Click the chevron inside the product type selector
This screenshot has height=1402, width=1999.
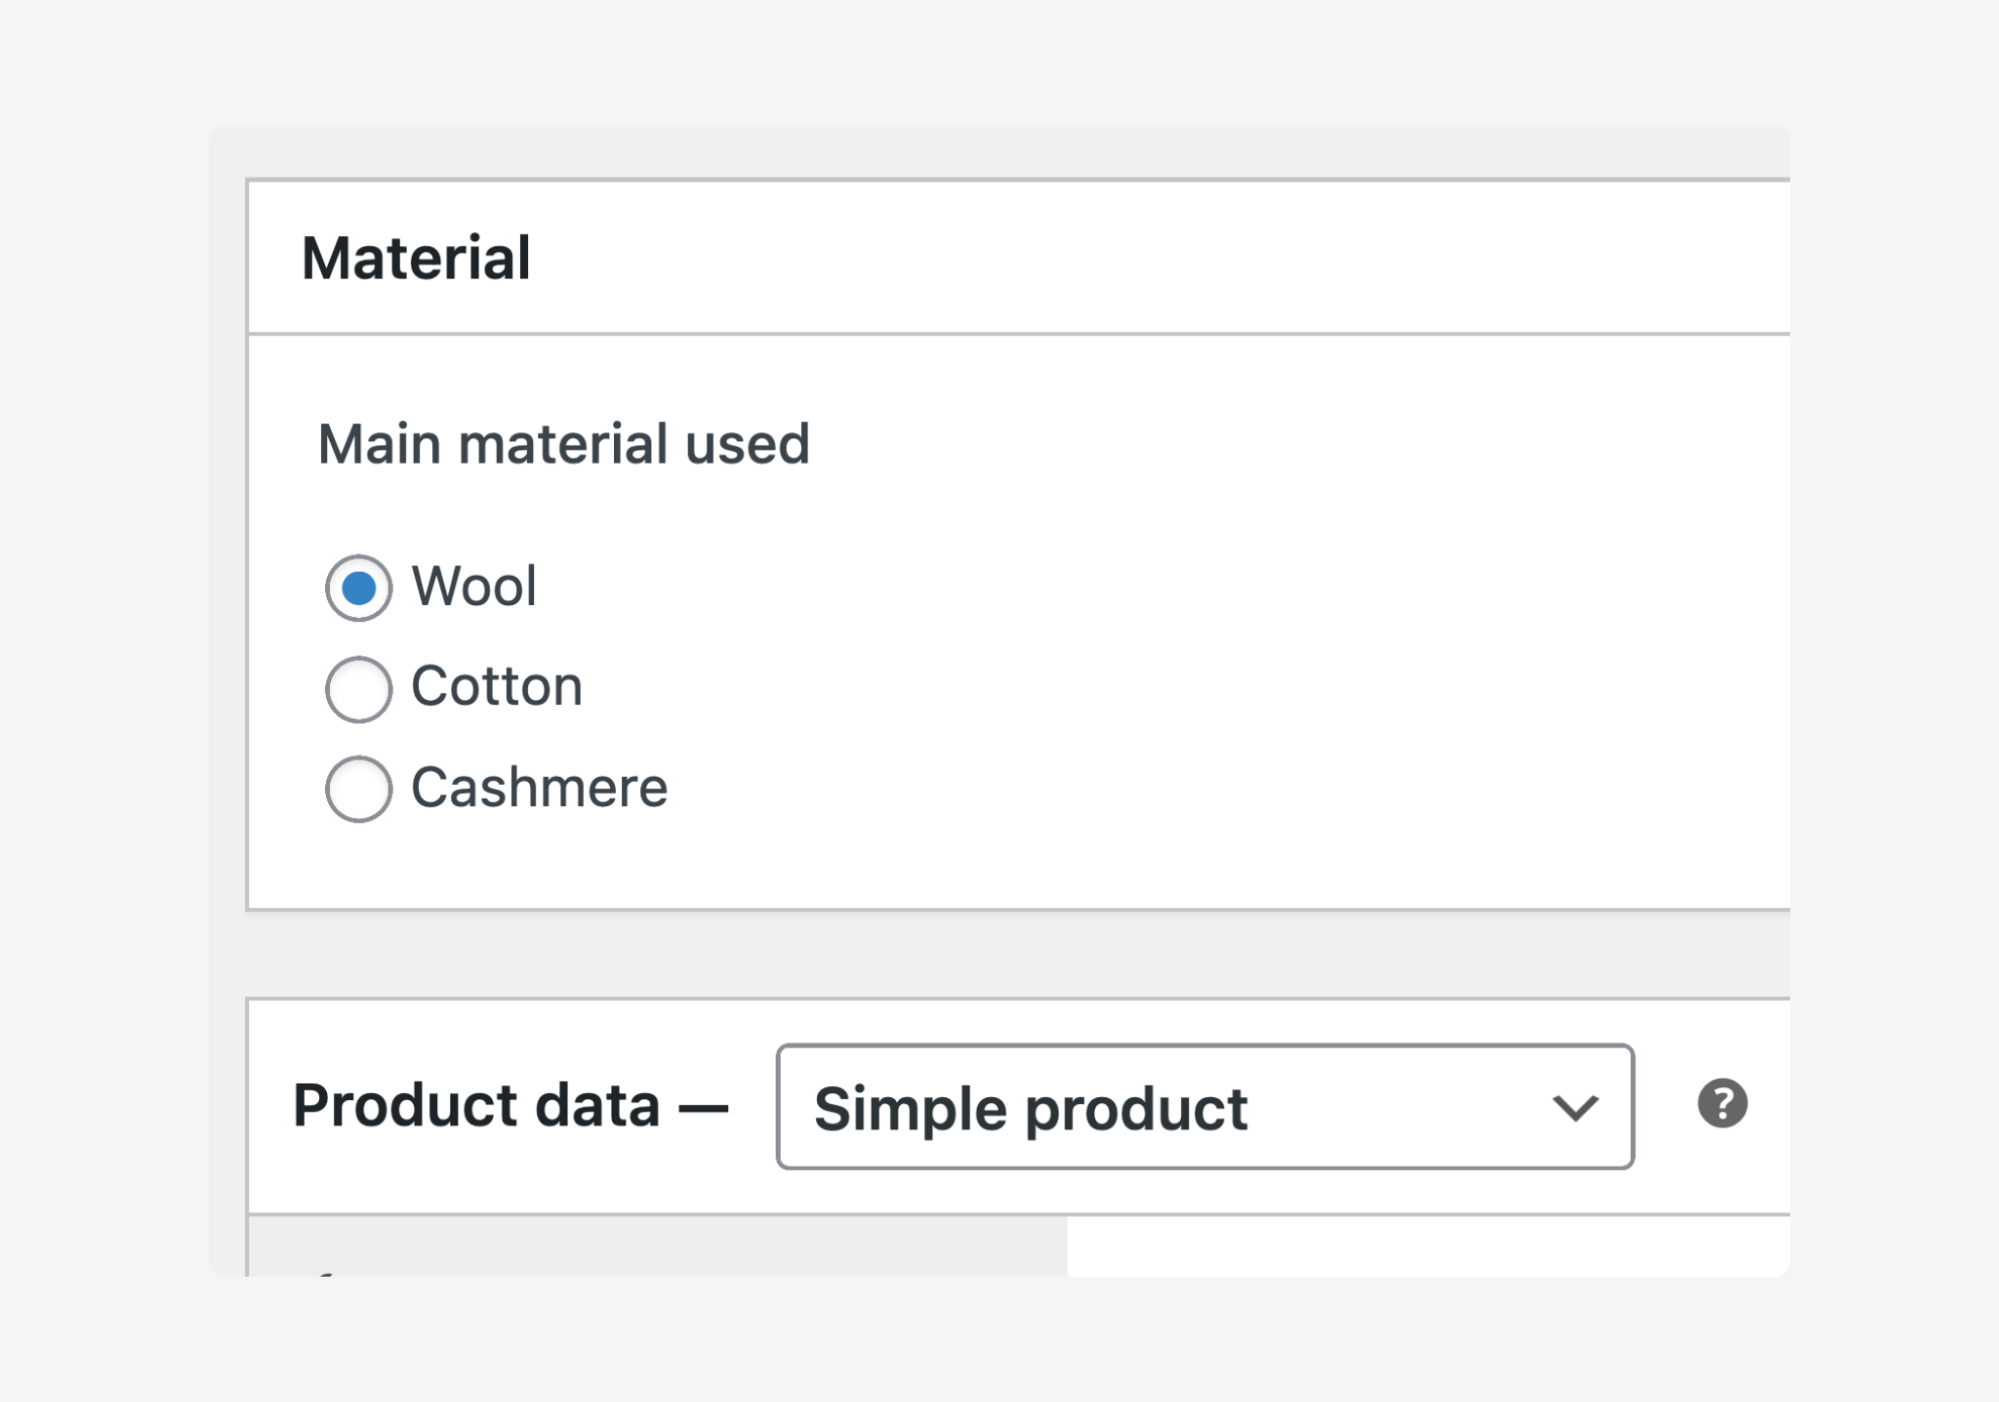pyautogui.click(x=1575, y=1107)
